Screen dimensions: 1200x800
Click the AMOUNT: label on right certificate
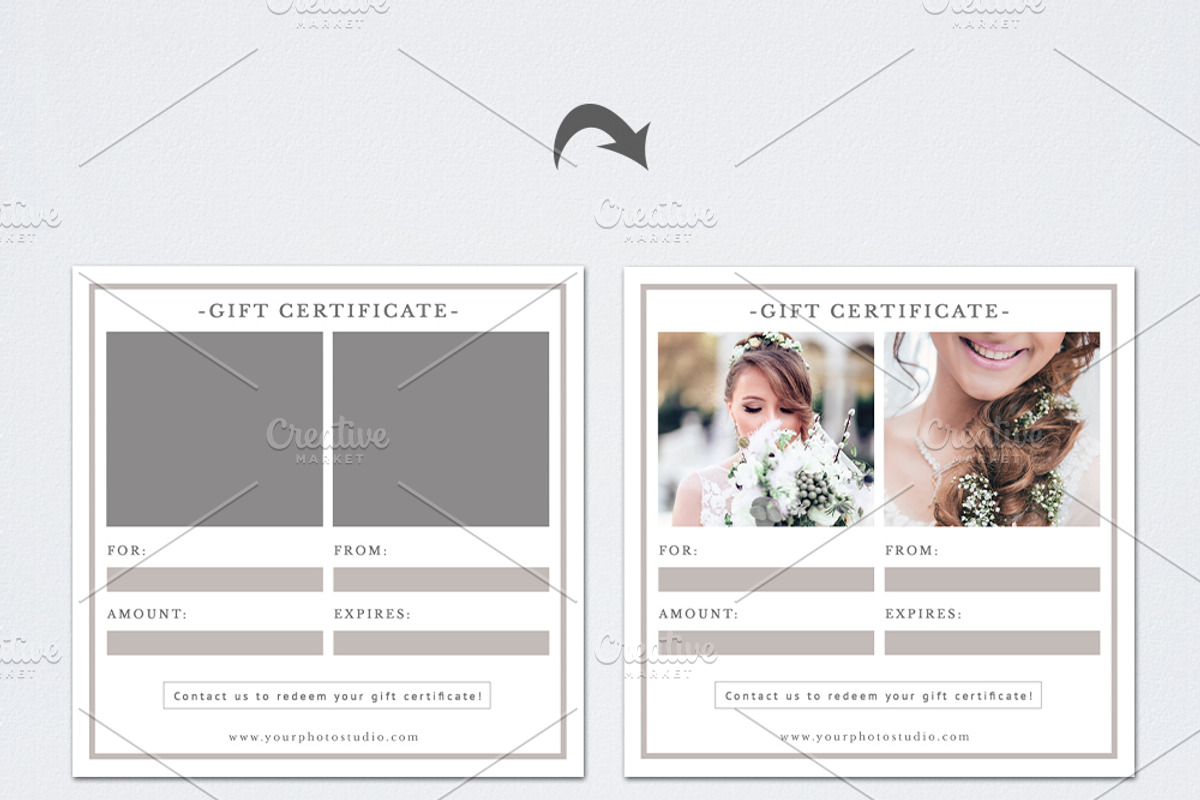[698, 614]
